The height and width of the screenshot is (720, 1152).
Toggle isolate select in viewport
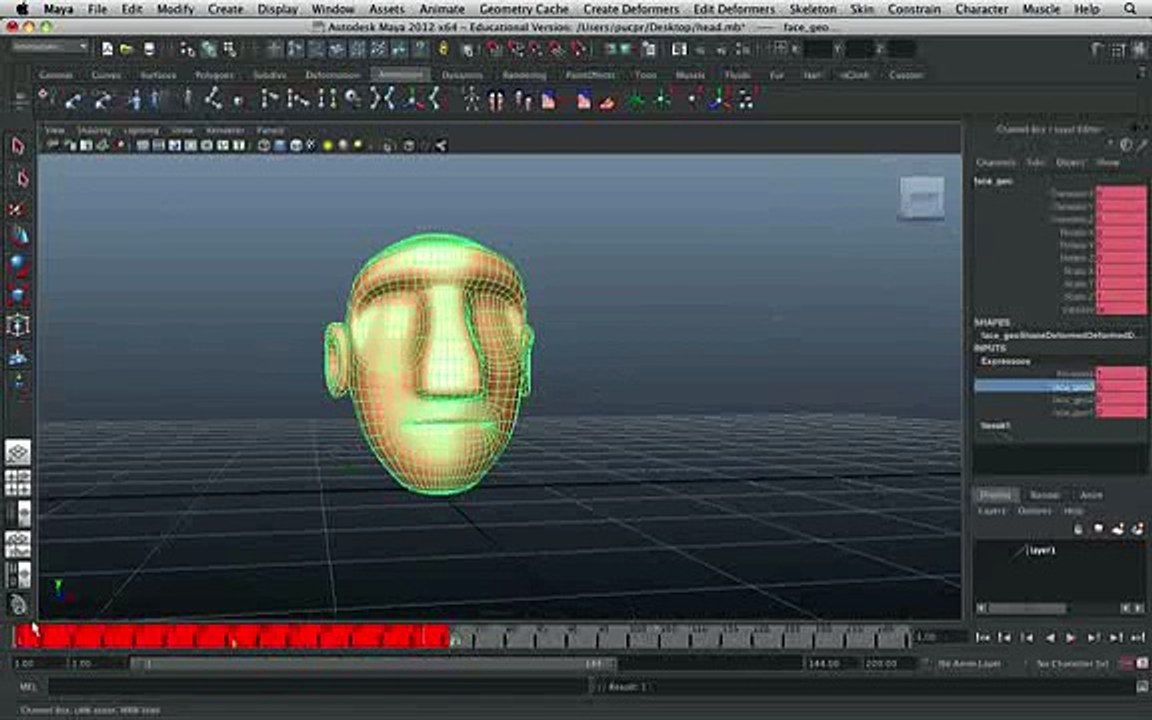pyautogui.click(x=388, y=145)
